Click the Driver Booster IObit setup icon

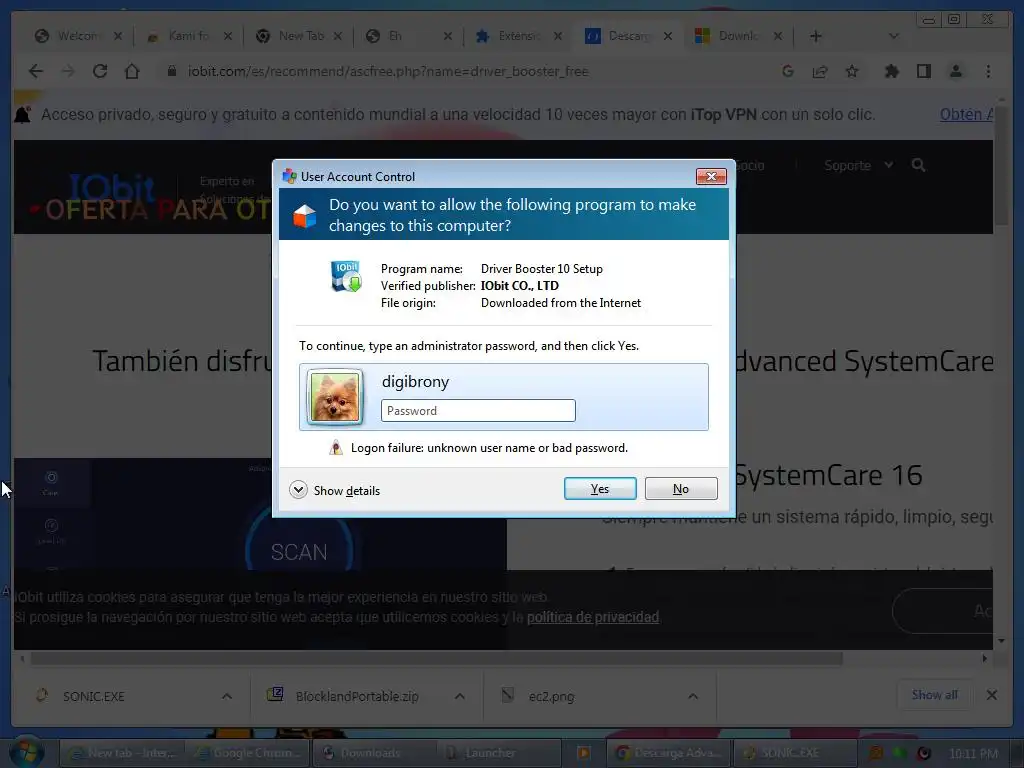point(346,276)
